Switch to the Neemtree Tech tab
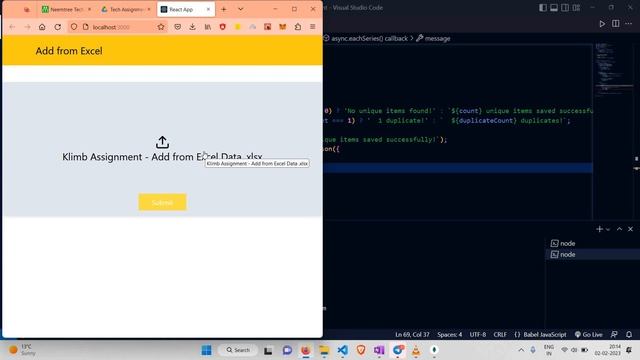640x360 pixels. point(66,9)
